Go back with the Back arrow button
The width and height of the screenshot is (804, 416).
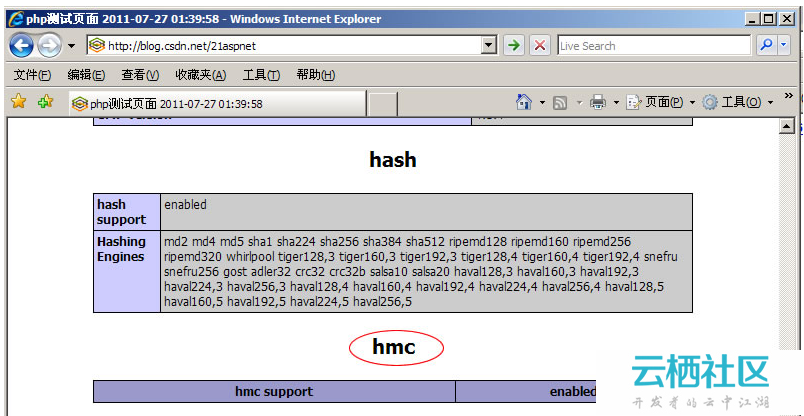coord(22,46)
